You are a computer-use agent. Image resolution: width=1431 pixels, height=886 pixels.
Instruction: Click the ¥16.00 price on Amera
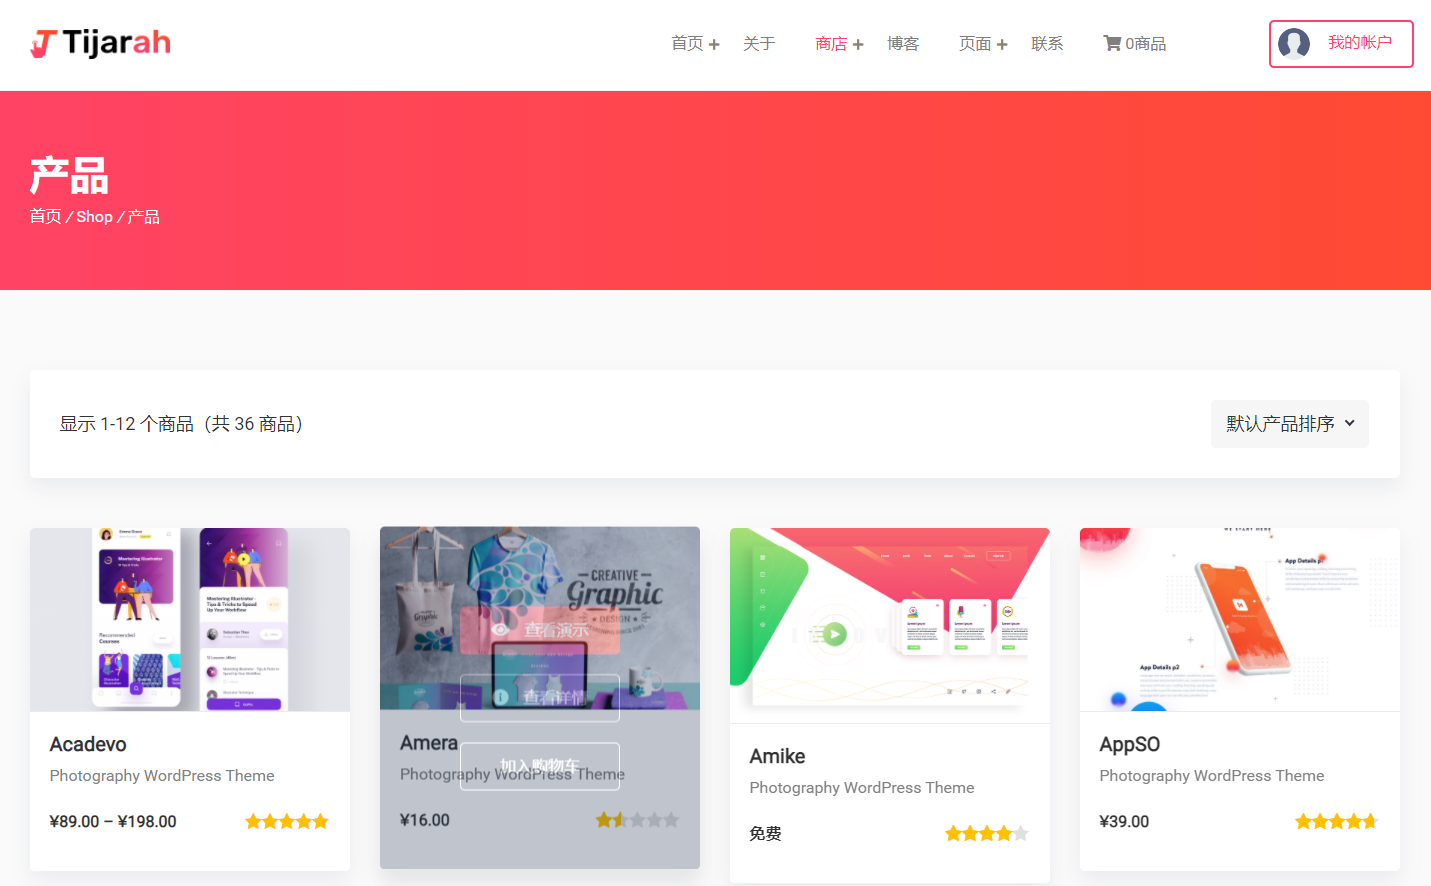click(425, 820)
